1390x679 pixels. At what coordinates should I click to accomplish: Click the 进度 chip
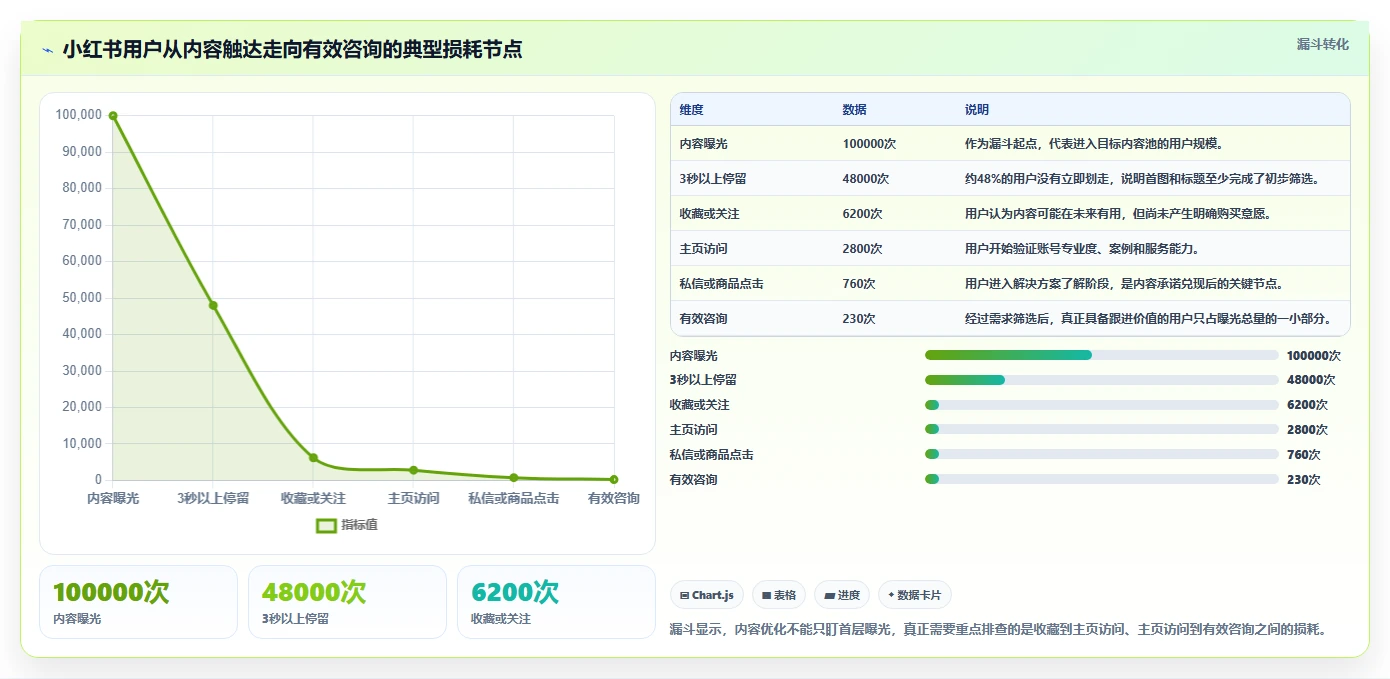(x=841, y=595)
